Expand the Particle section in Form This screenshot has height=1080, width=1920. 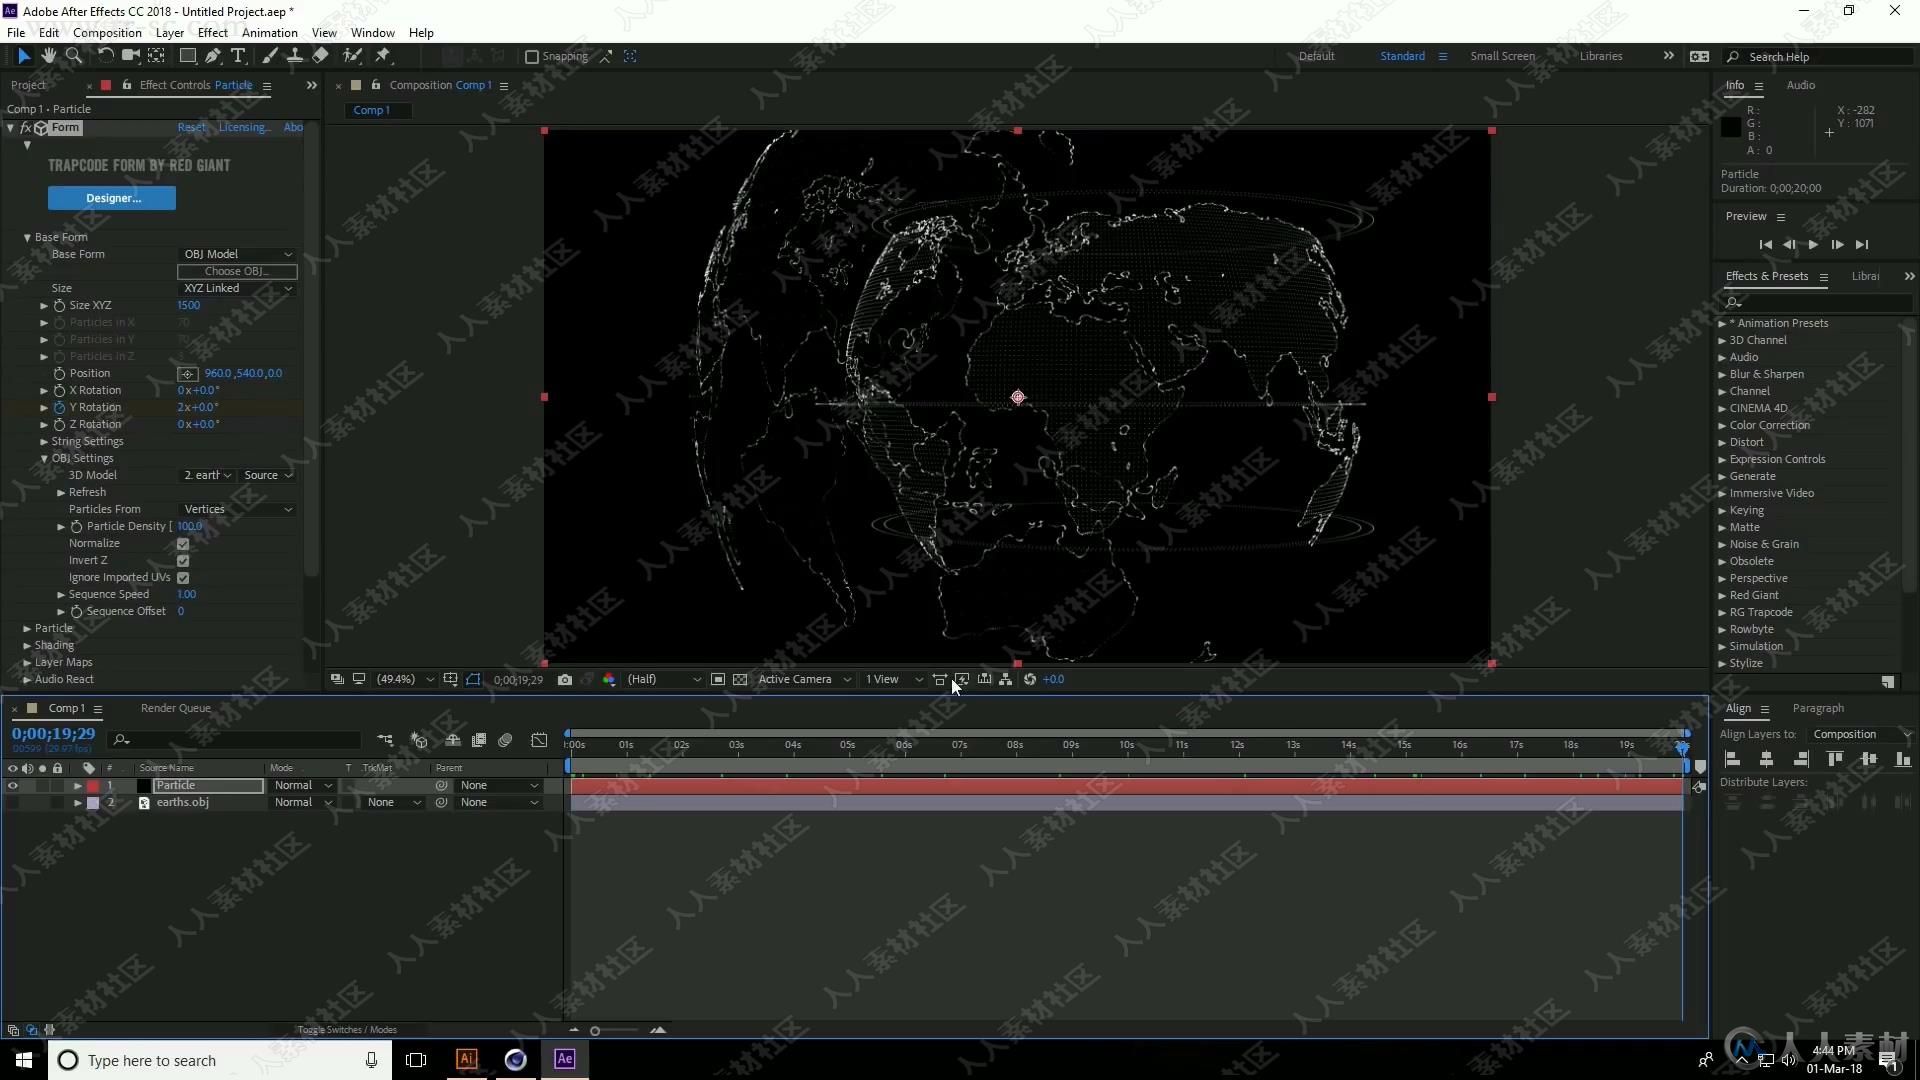pos(26,628)
